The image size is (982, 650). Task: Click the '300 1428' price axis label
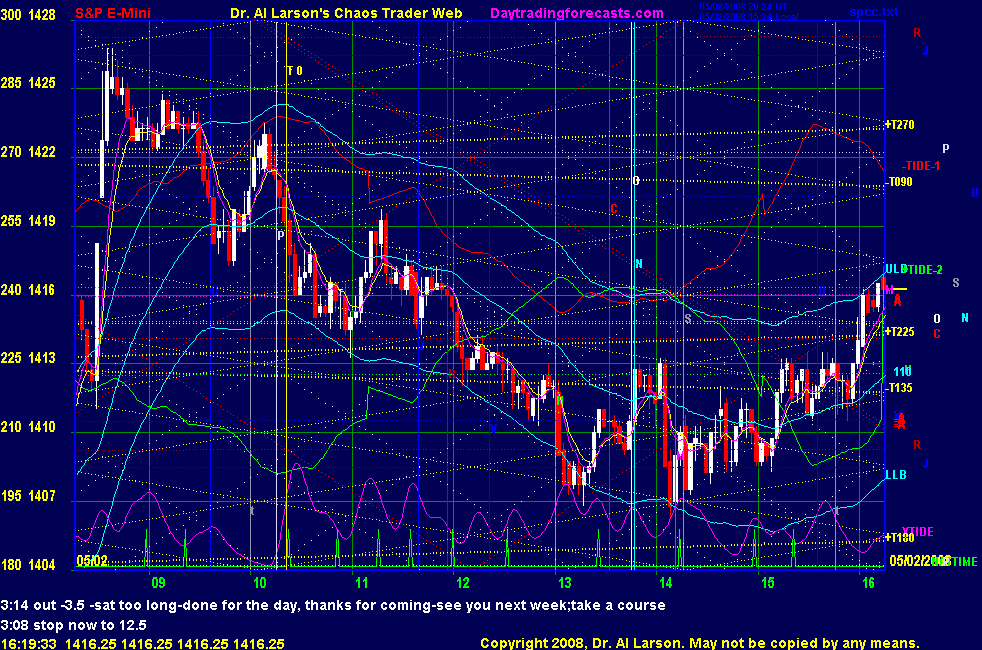tap(28, 14)
